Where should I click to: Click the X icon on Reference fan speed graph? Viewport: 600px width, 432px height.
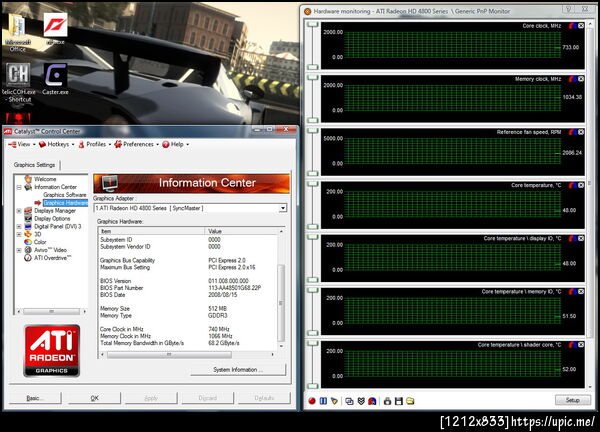(x=581, y=132)
